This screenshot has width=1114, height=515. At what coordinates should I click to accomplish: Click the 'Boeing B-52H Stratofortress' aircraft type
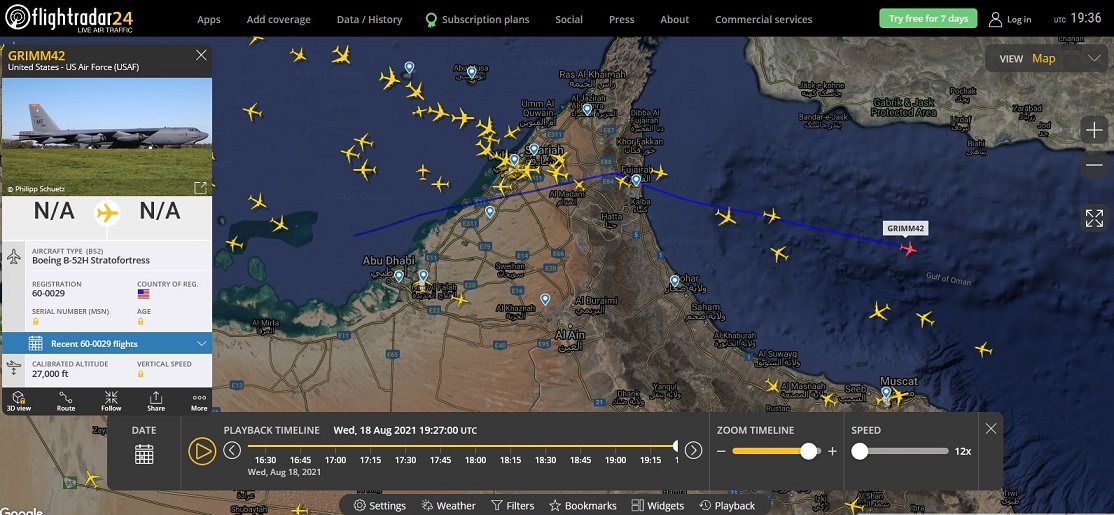pos(91,261)
